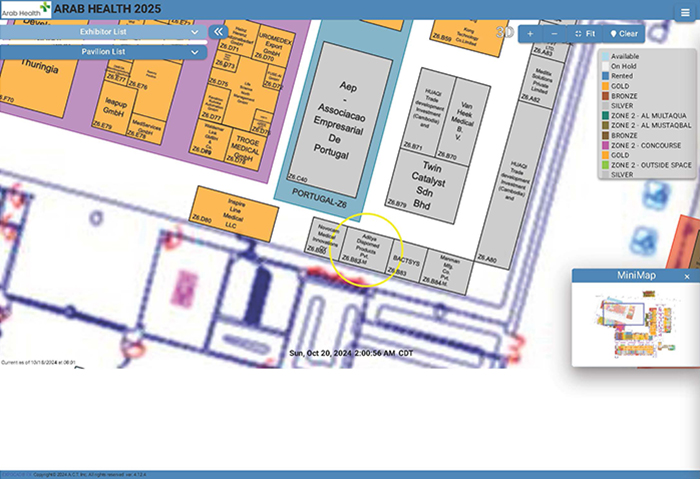Select Aditya Dispomed Products booth Z6.B82
Viewport: 700px width, 479px height.
pyautogui.click(x=367, y=249)
